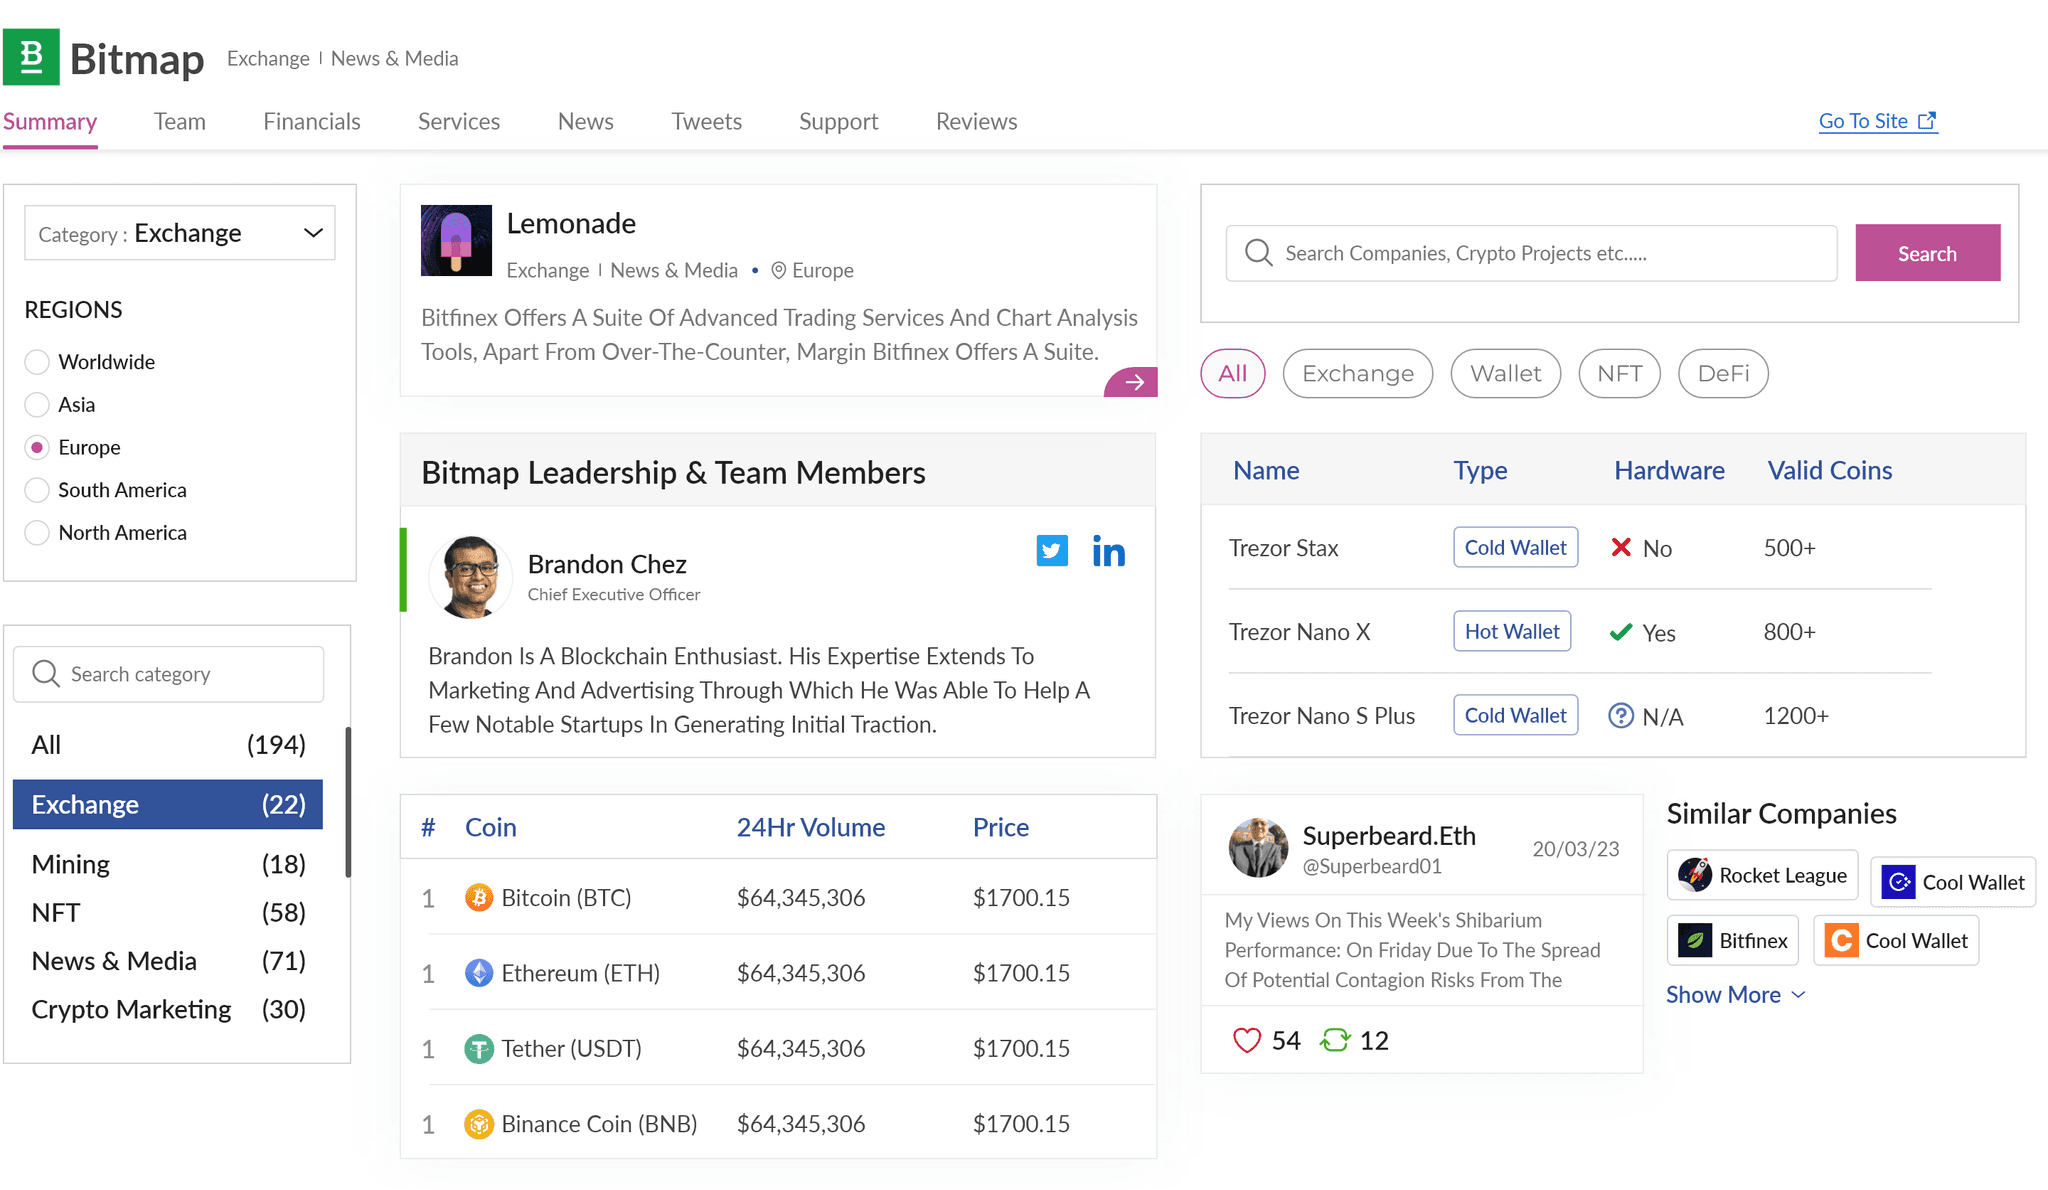Click the Bitcoin (BTC) coin icon
The width and height of the screenshot is (2048, 1190).
pyautogui.click(x=479, y=898)
